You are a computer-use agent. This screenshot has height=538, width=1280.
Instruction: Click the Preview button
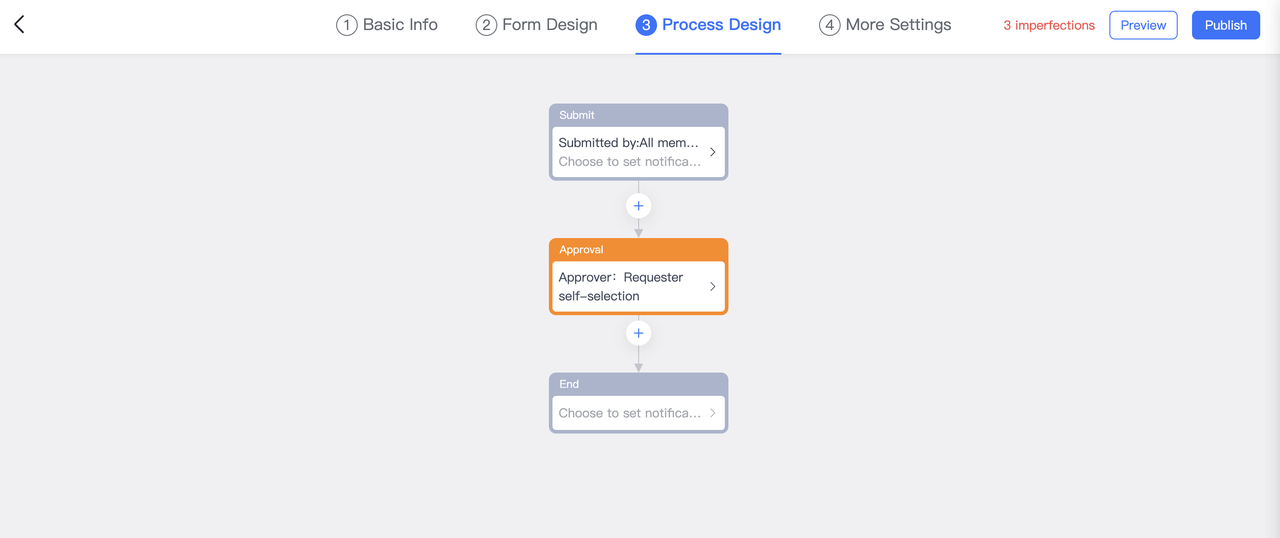1143,25
